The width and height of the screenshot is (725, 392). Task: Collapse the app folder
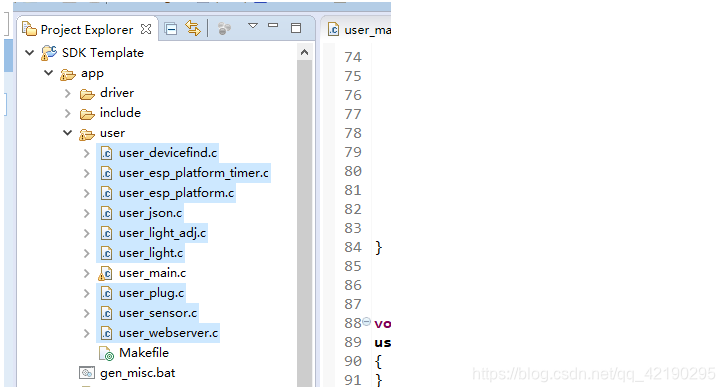(49, 73)
